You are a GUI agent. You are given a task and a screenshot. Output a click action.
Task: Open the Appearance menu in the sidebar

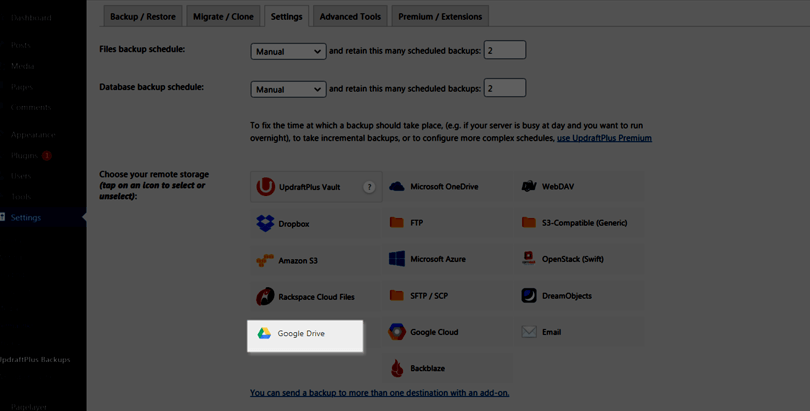(33, 135)
